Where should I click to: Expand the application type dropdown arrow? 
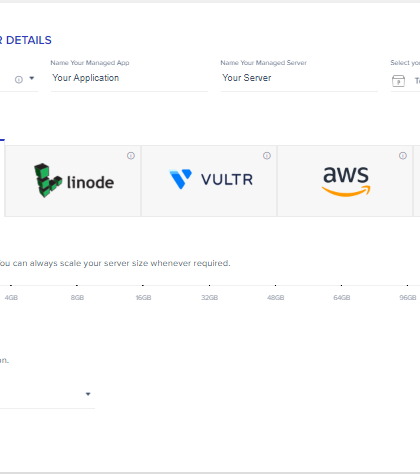[x=32, y=78]
